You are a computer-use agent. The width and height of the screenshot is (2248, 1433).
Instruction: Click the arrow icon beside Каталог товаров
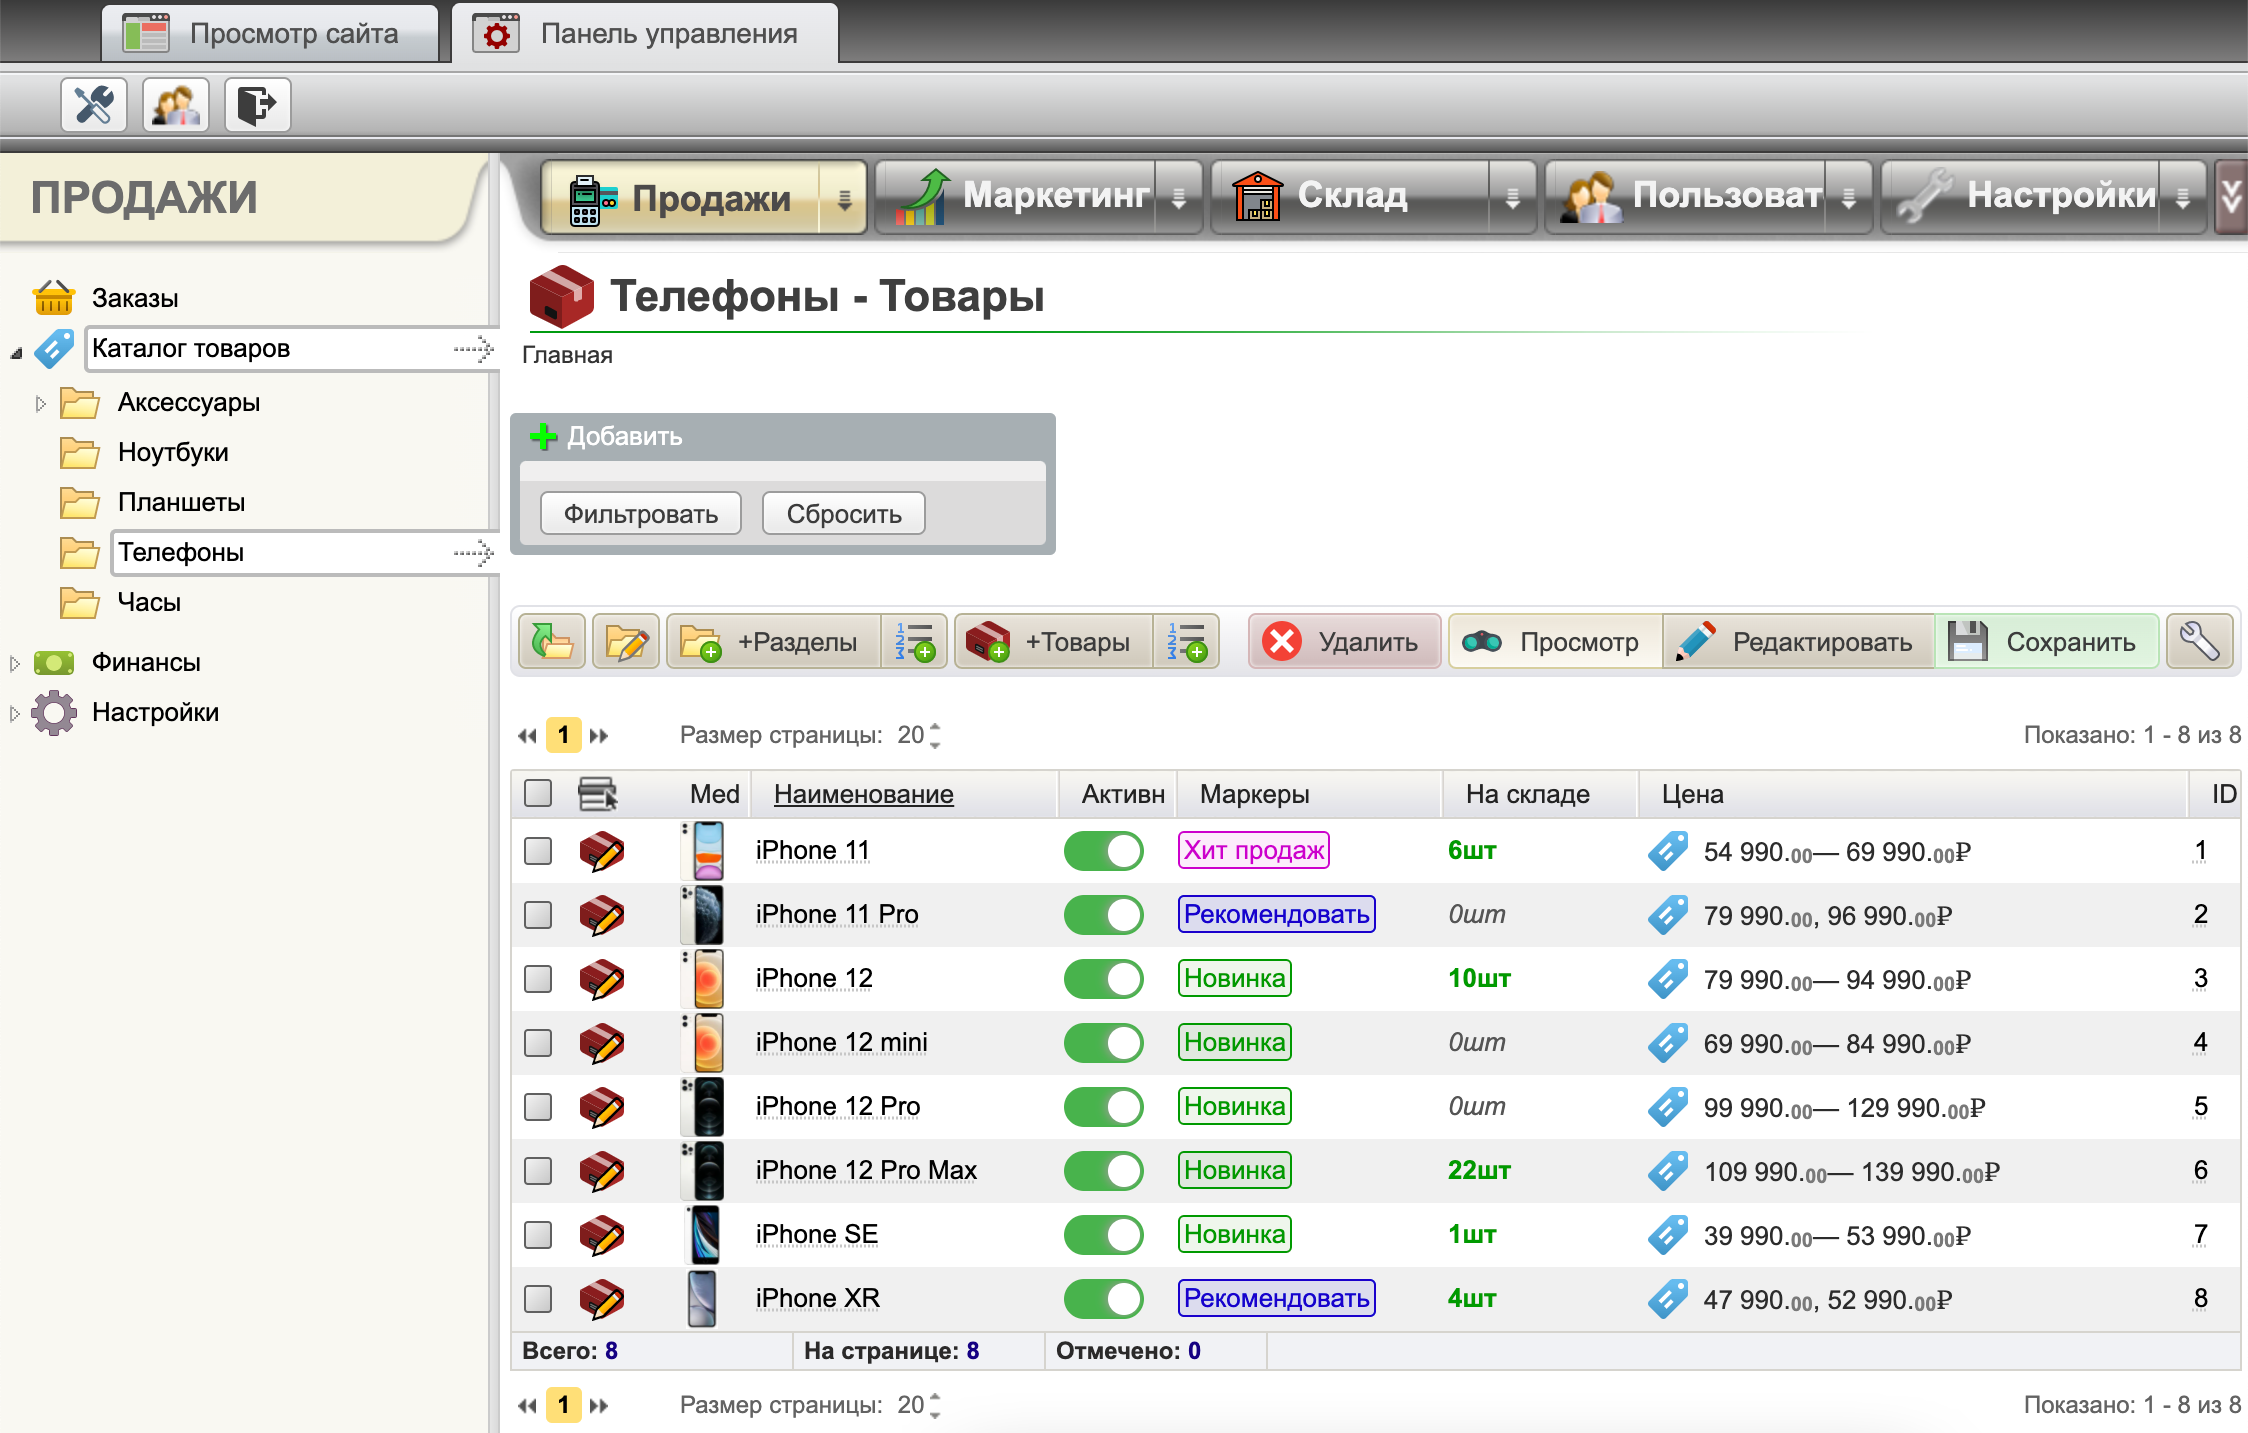474,349
